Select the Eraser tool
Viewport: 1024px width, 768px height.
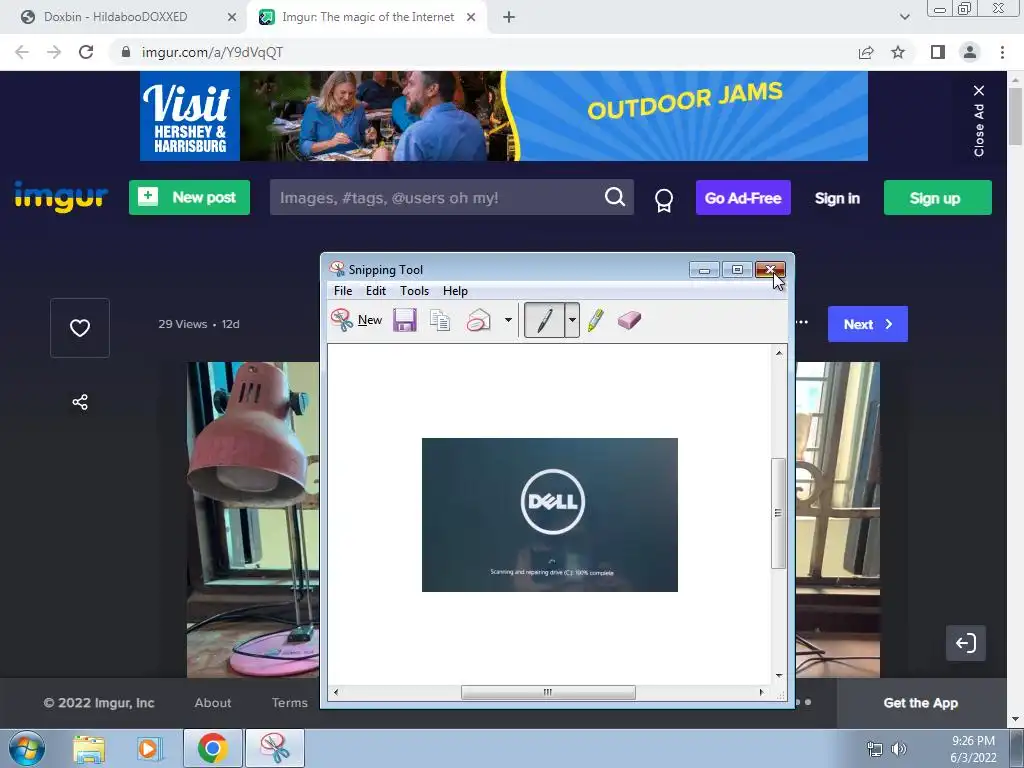point(629,320)
